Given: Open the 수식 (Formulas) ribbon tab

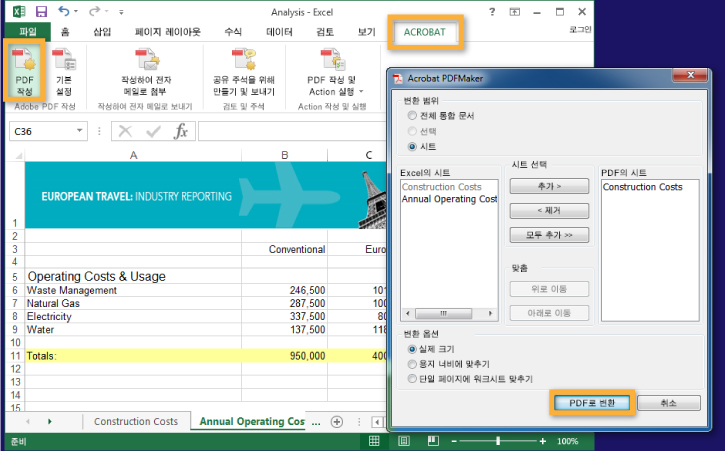Looking at the screenshot, I should (233, 31).
